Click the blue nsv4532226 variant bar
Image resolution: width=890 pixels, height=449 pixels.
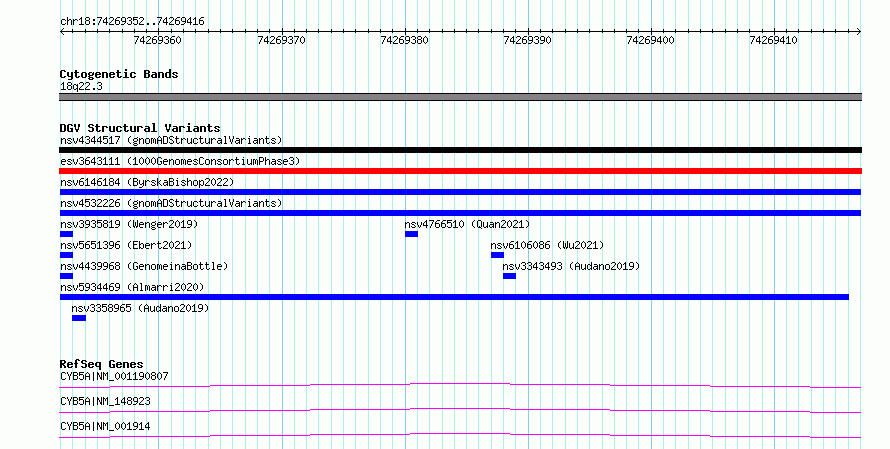coord(460,213)
